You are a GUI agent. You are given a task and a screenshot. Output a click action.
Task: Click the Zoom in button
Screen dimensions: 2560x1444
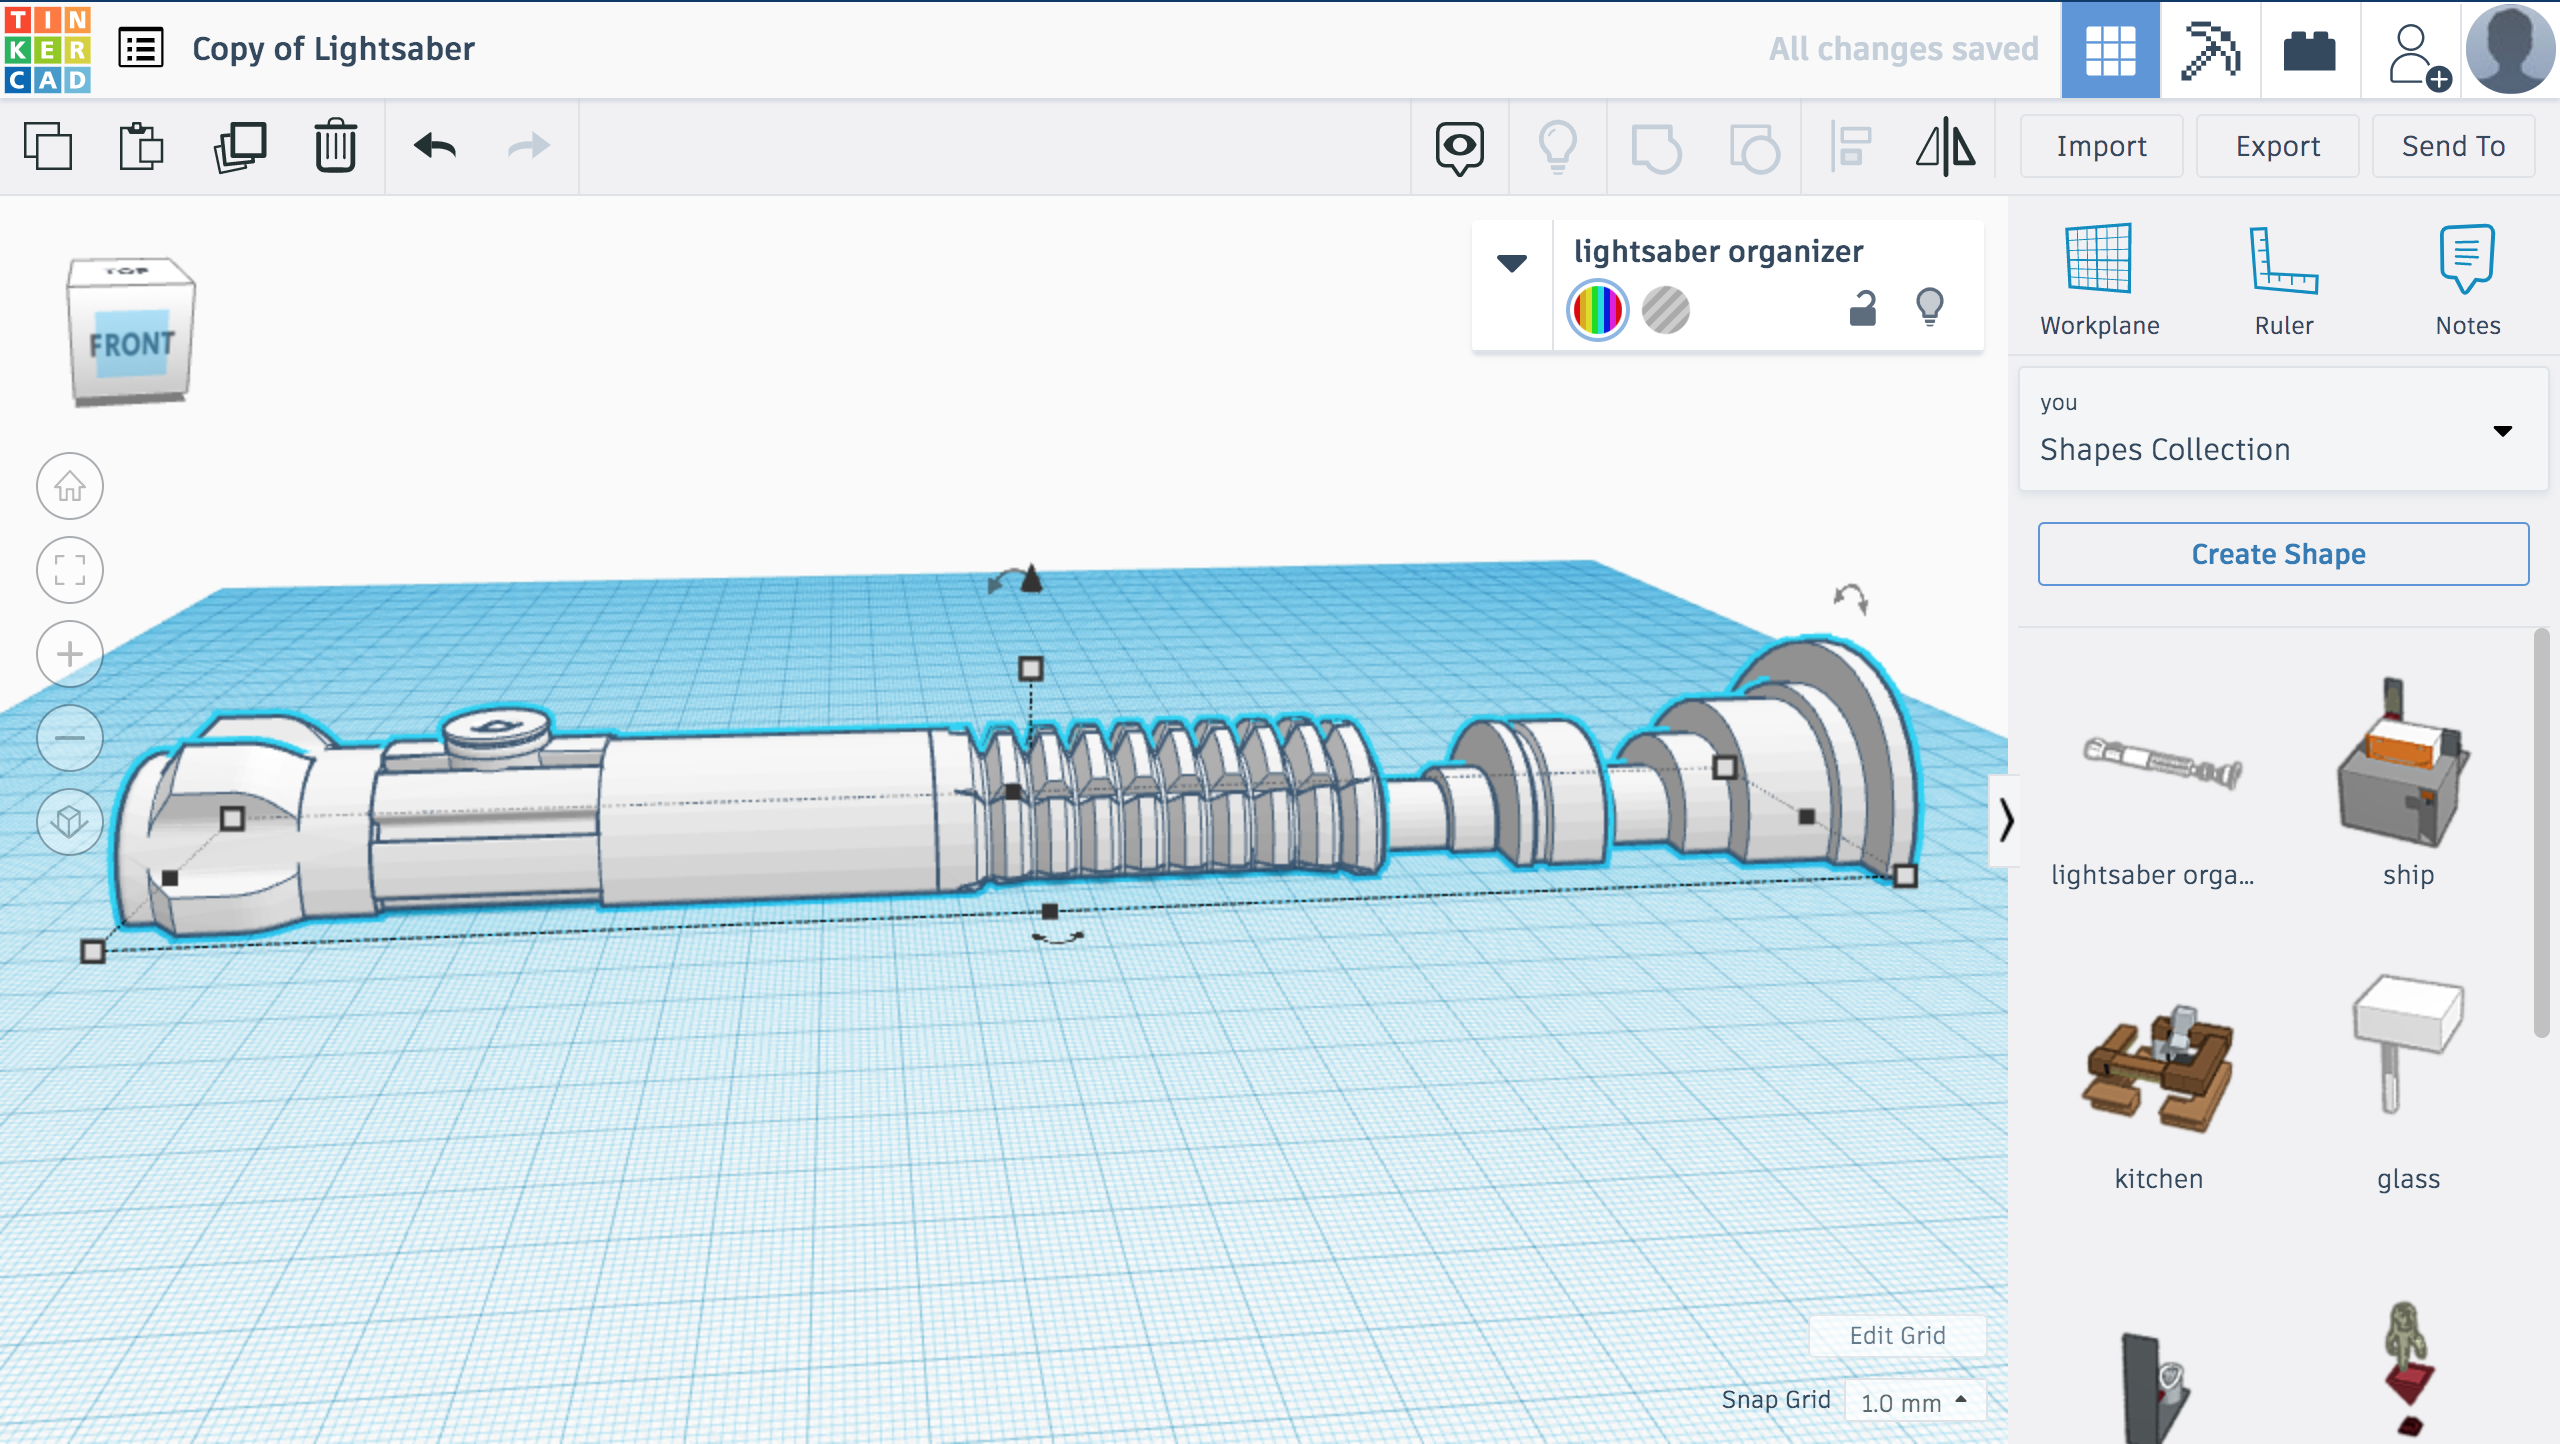click(x=70, y=655)
